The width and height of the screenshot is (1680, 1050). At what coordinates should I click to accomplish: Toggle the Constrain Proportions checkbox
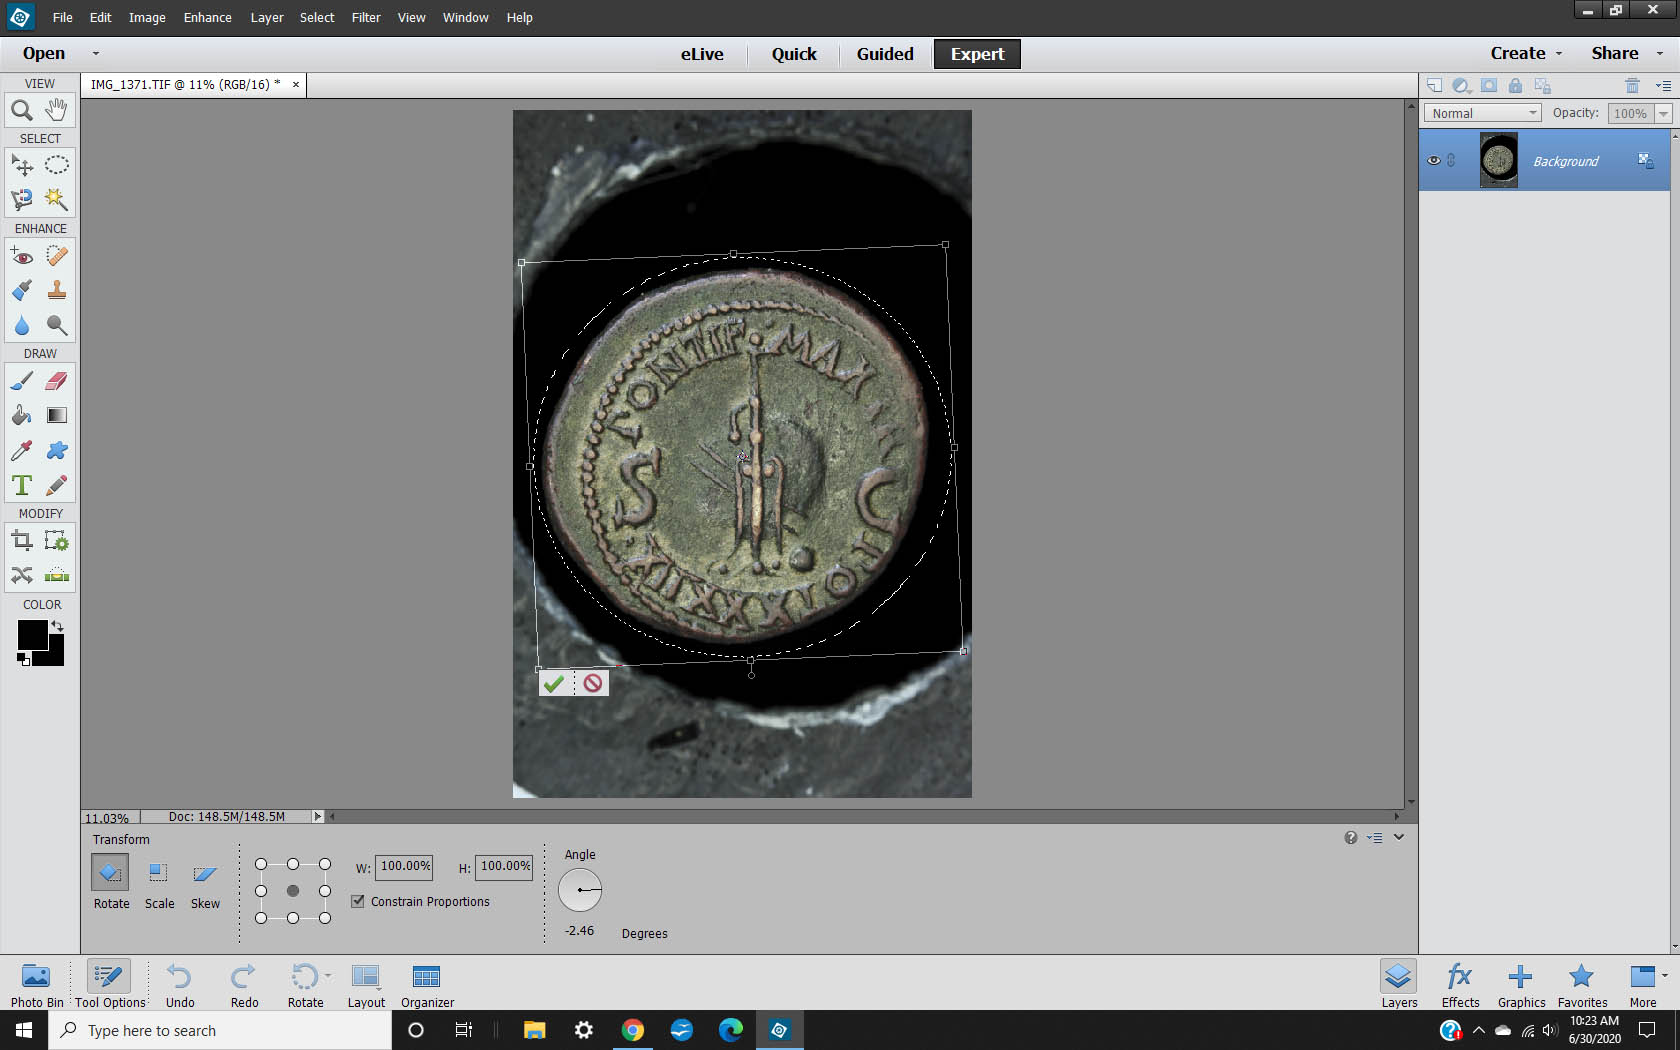(358, 901)
